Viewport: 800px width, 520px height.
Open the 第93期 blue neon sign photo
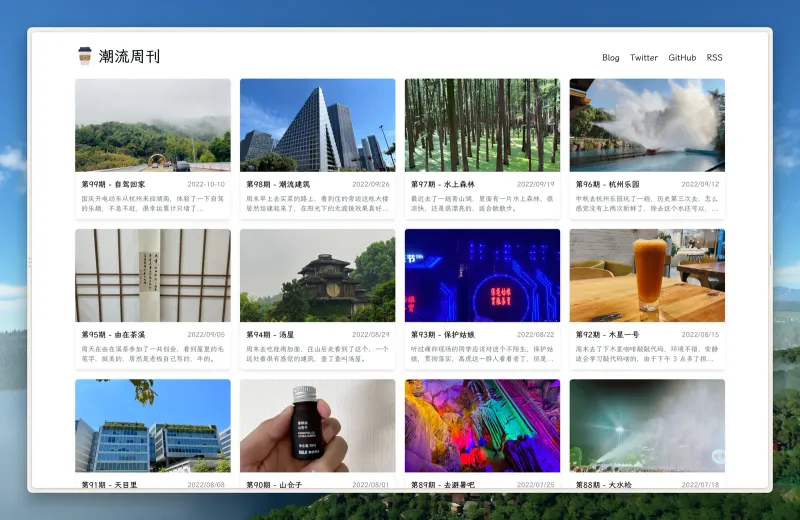click(x=482, y=275)
